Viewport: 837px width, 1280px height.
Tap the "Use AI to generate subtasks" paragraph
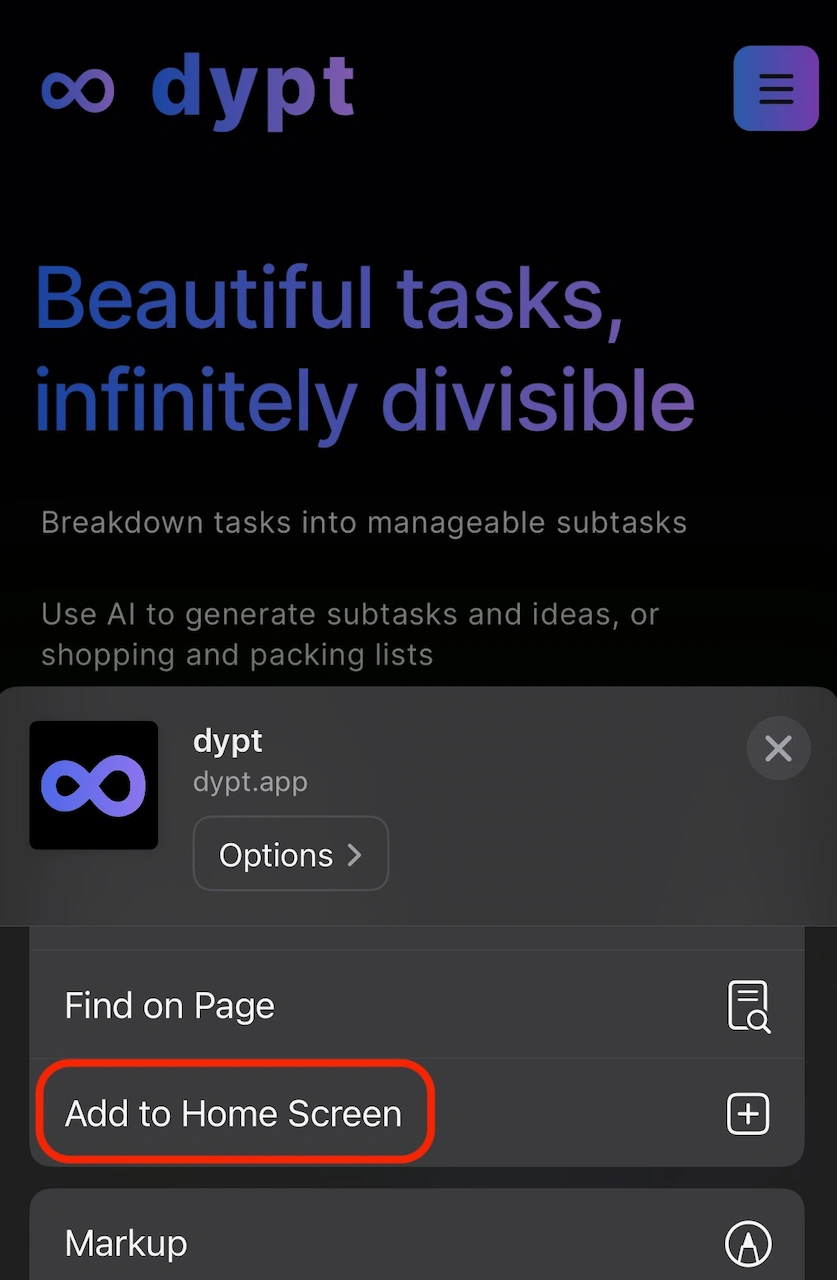click(350, 614)
